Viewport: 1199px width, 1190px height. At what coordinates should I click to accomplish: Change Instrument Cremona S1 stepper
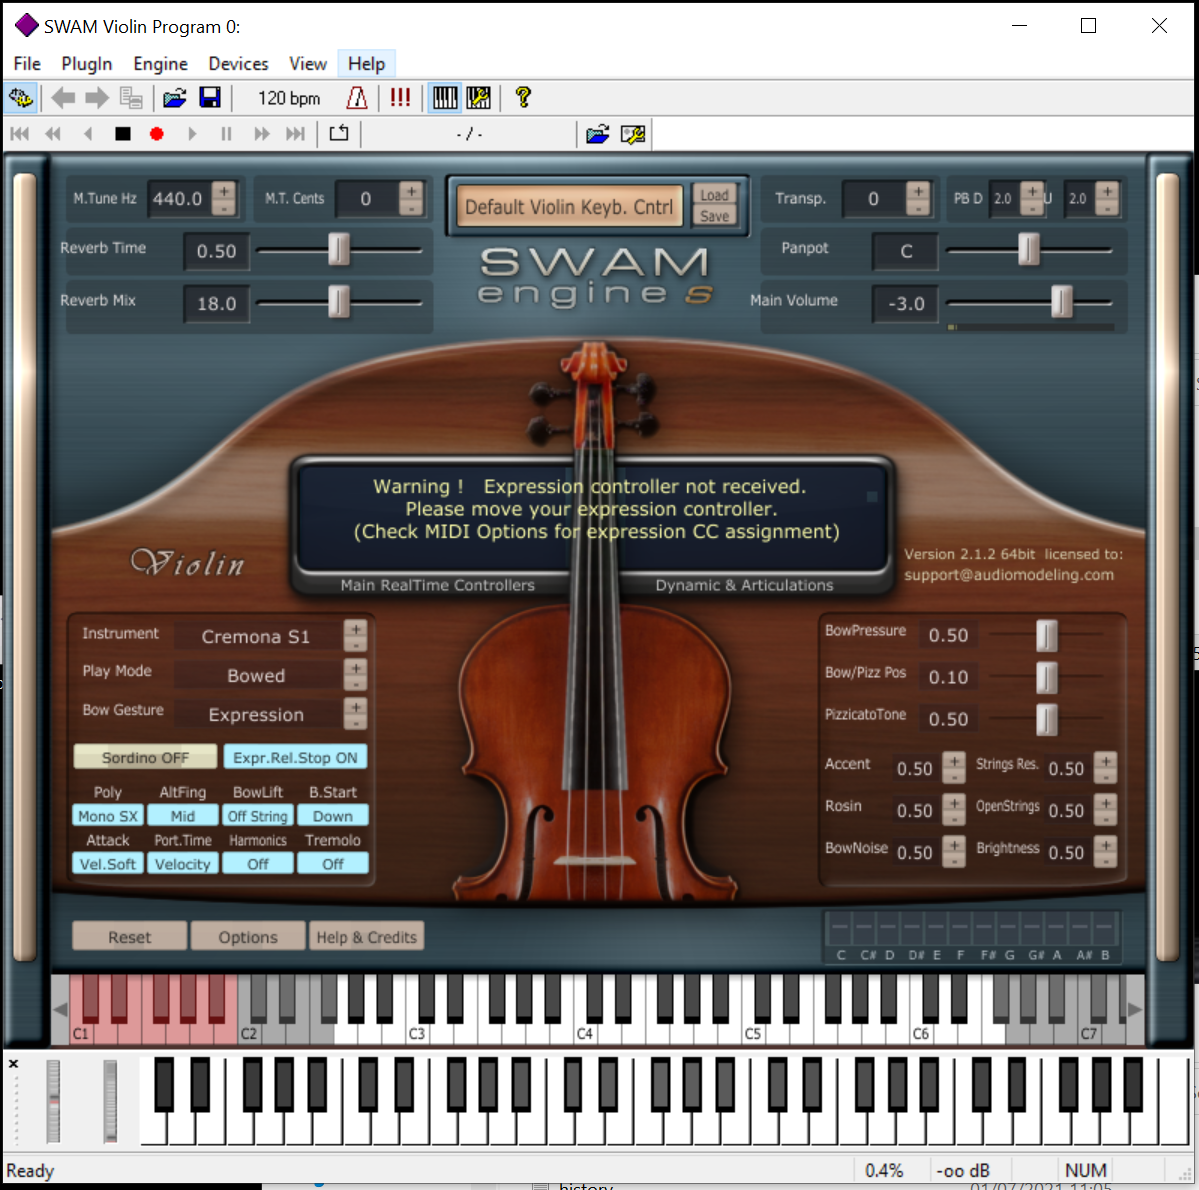[356, 636]
